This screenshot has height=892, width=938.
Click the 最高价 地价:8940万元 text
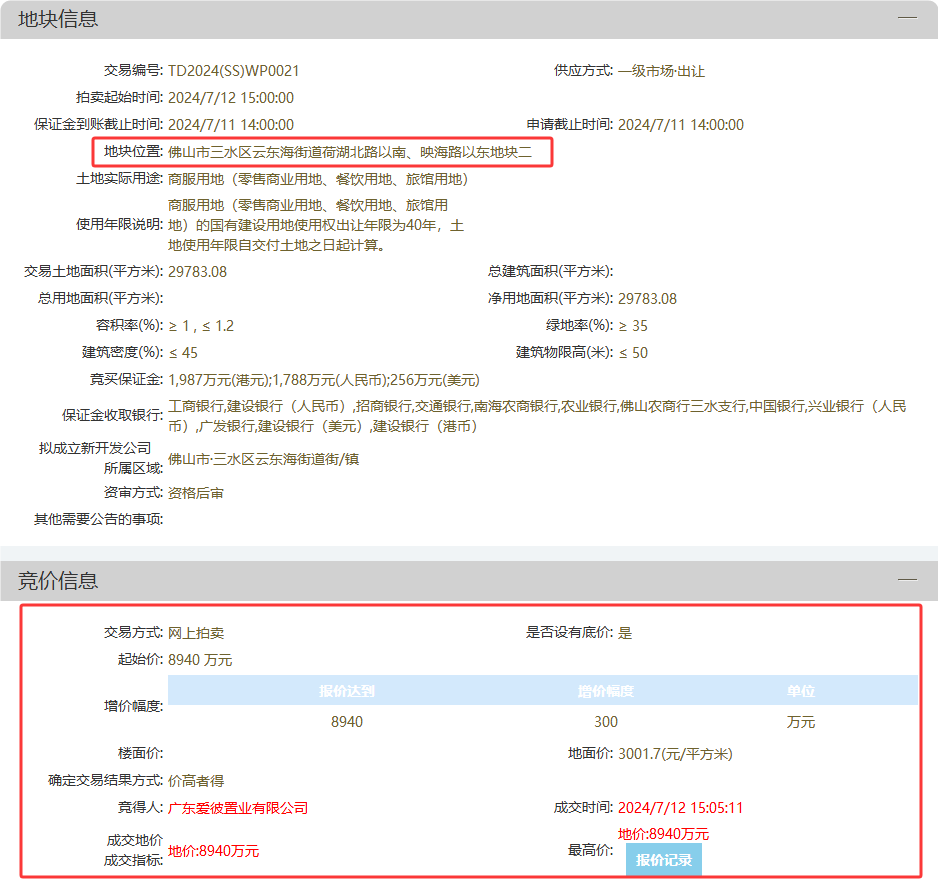663,834
